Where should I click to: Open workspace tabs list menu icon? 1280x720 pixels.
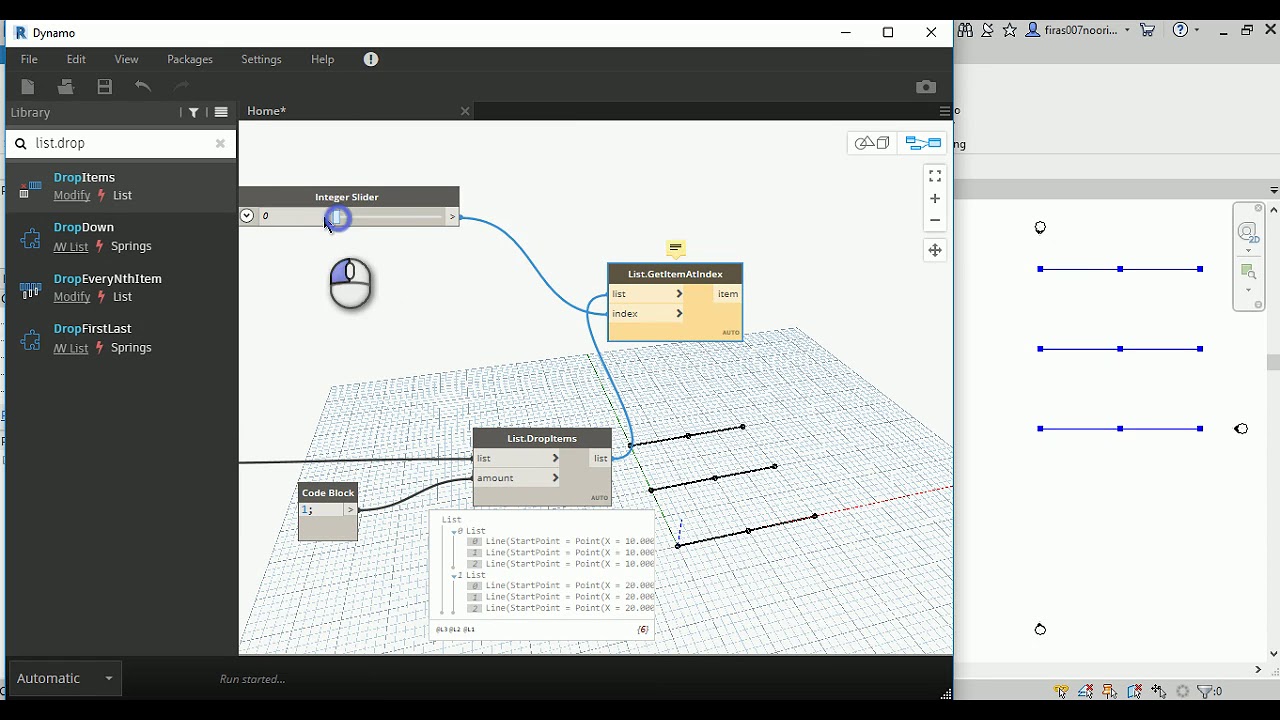944,111
